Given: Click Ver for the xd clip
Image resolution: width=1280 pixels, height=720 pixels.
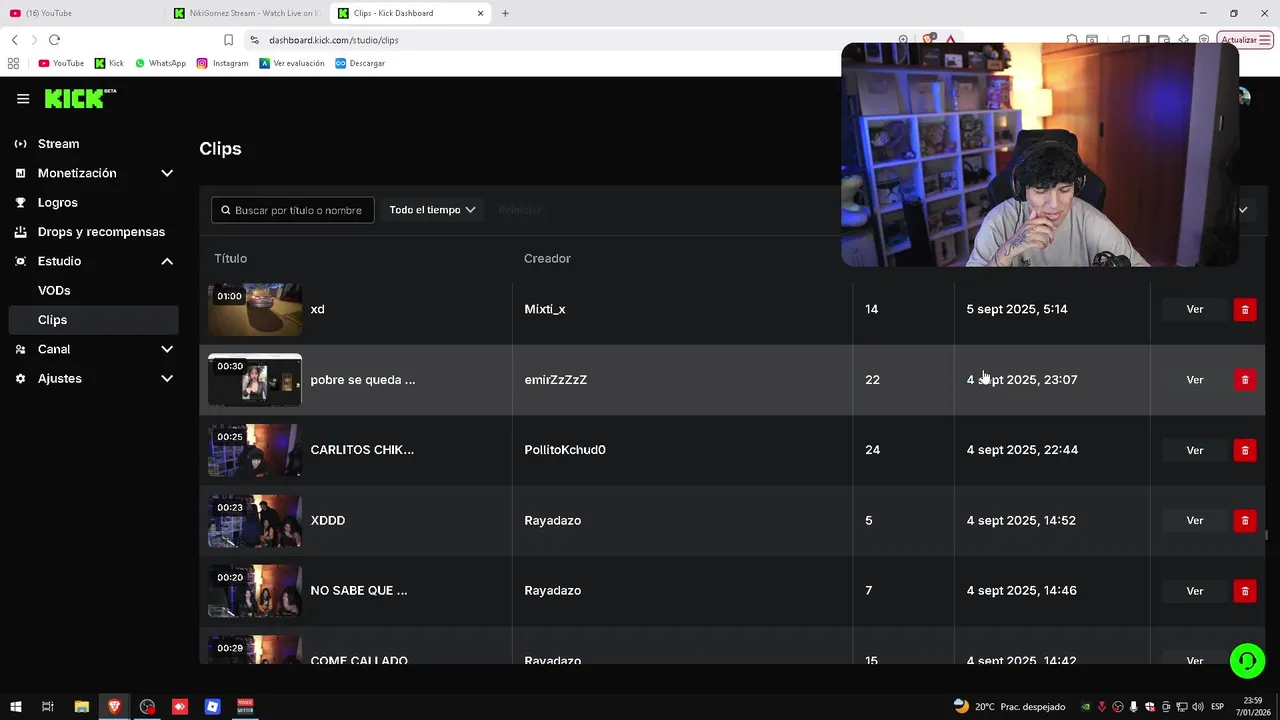Looking at the screenshot, I should (1194, 309).
